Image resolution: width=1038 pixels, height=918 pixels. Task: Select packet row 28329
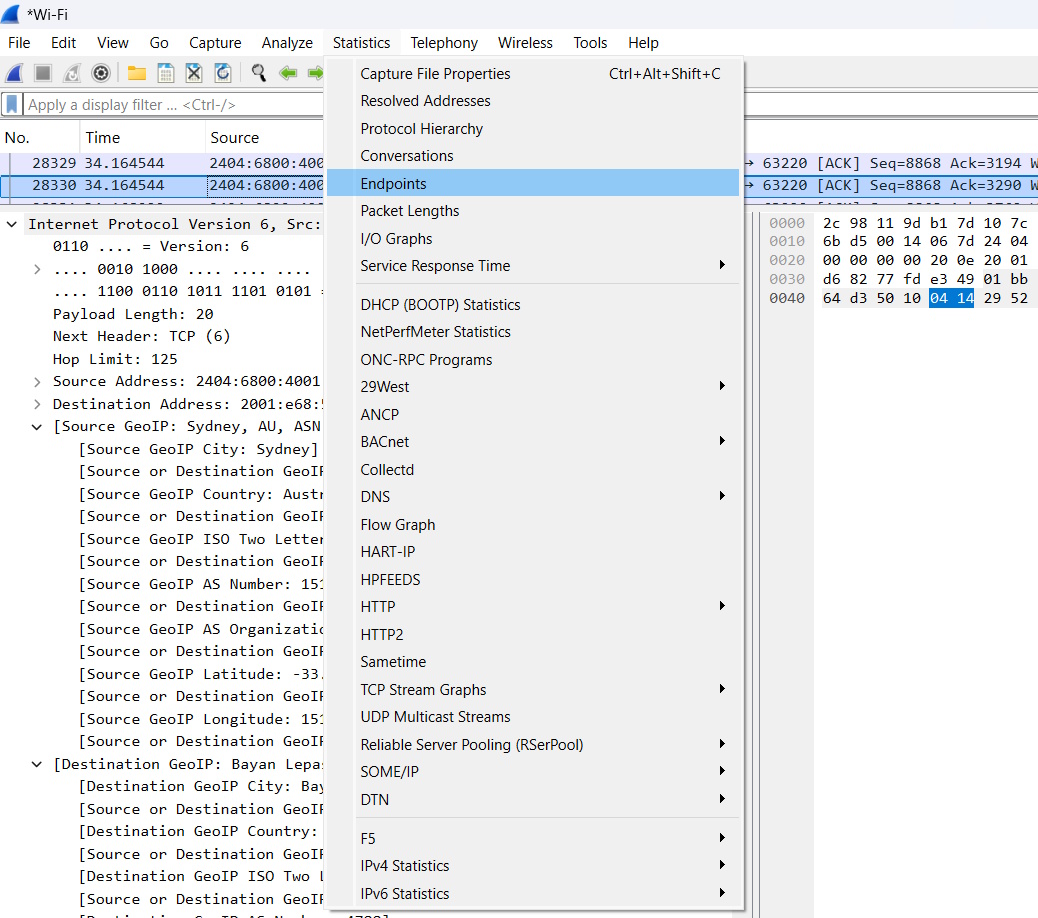162,163
